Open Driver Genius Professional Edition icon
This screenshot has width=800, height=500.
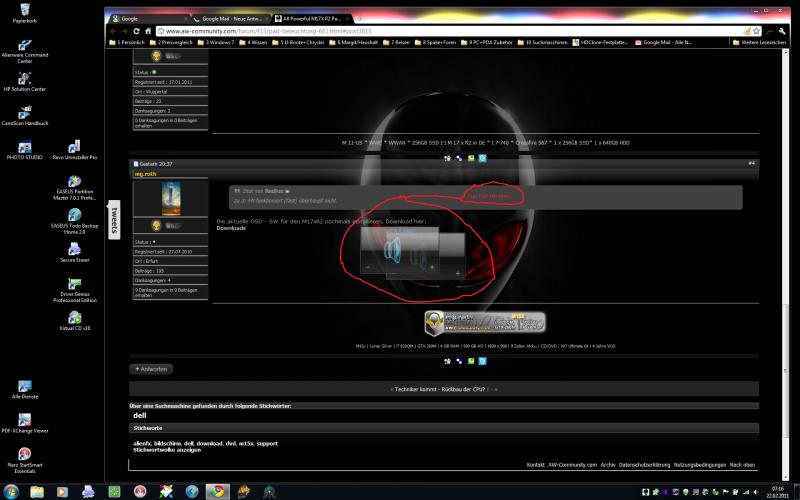(74, 290)
